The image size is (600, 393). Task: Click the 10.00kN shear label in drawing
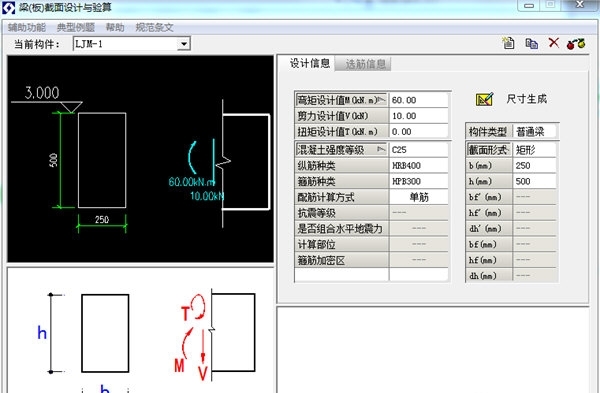click(x=207, y=196)
